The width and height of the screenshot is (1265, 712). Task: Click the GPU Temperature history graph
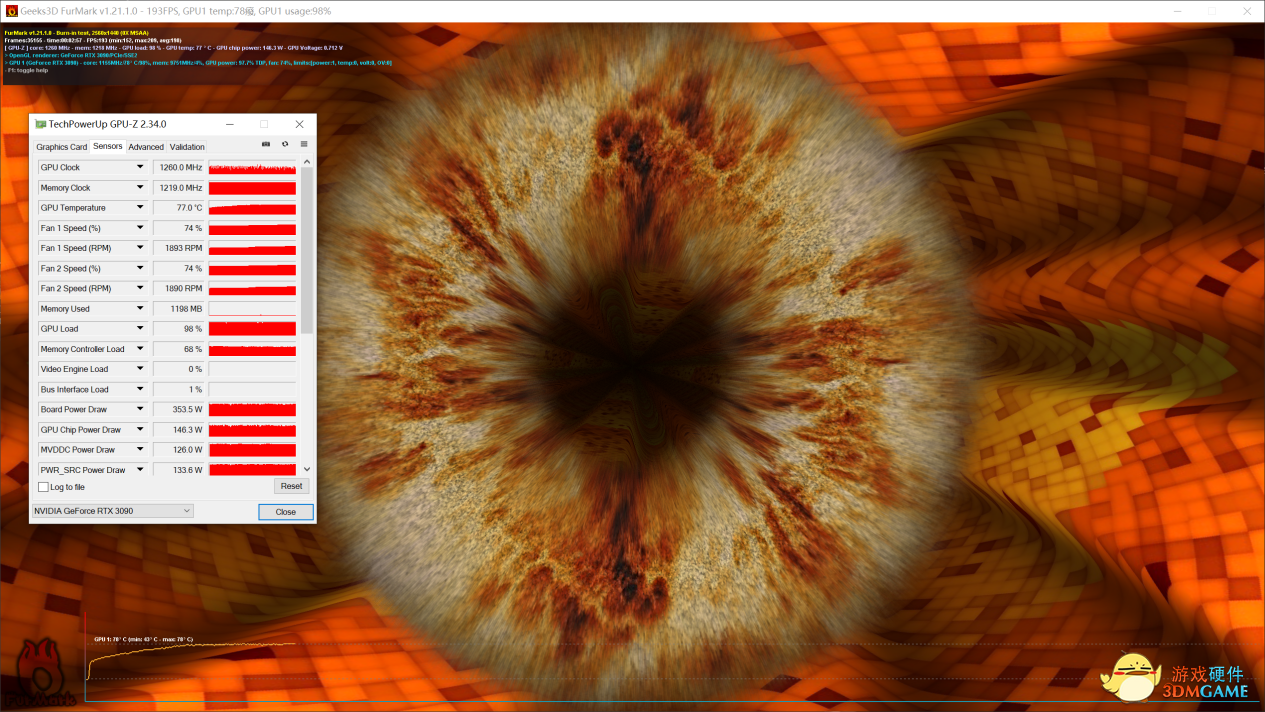click(252, 208)
